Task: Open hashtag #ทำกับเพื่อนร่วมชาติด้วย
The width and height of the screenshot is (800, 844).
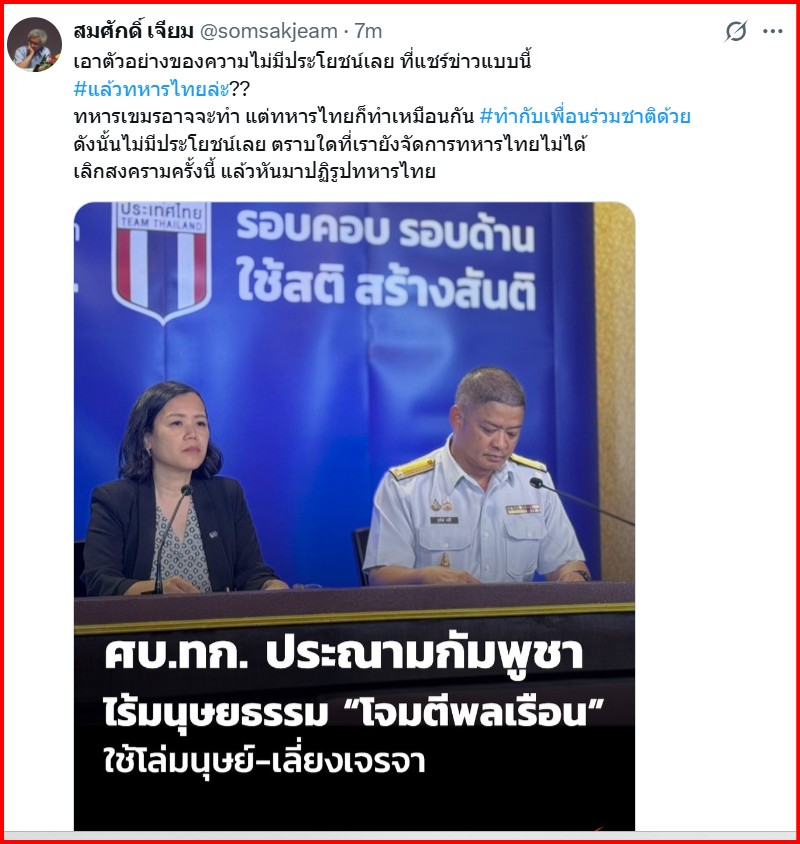Action: pos(585,116)
